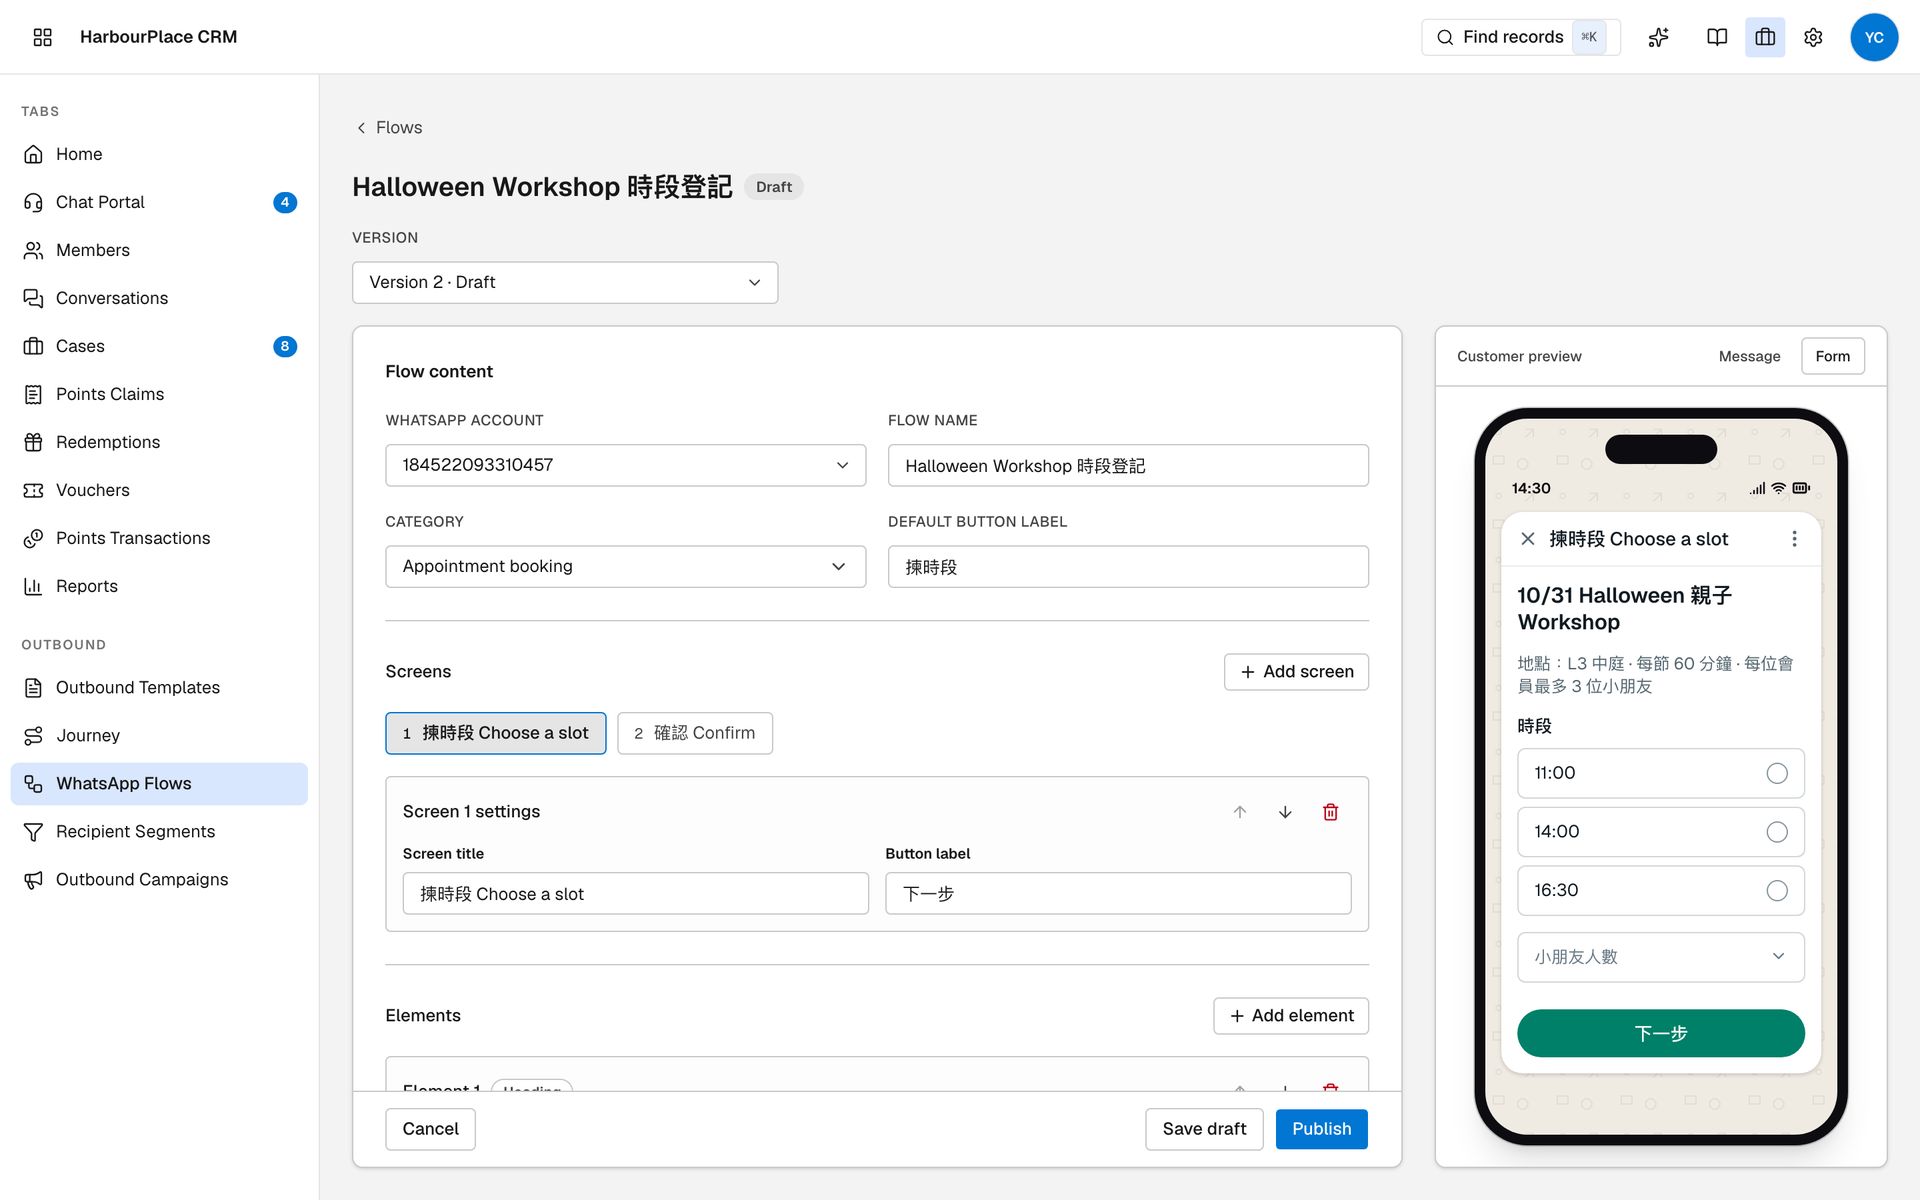Viewport: 1920px width, 1200px height.
Task: Open the book documentation icon
Action: (x=1717, y=37)
